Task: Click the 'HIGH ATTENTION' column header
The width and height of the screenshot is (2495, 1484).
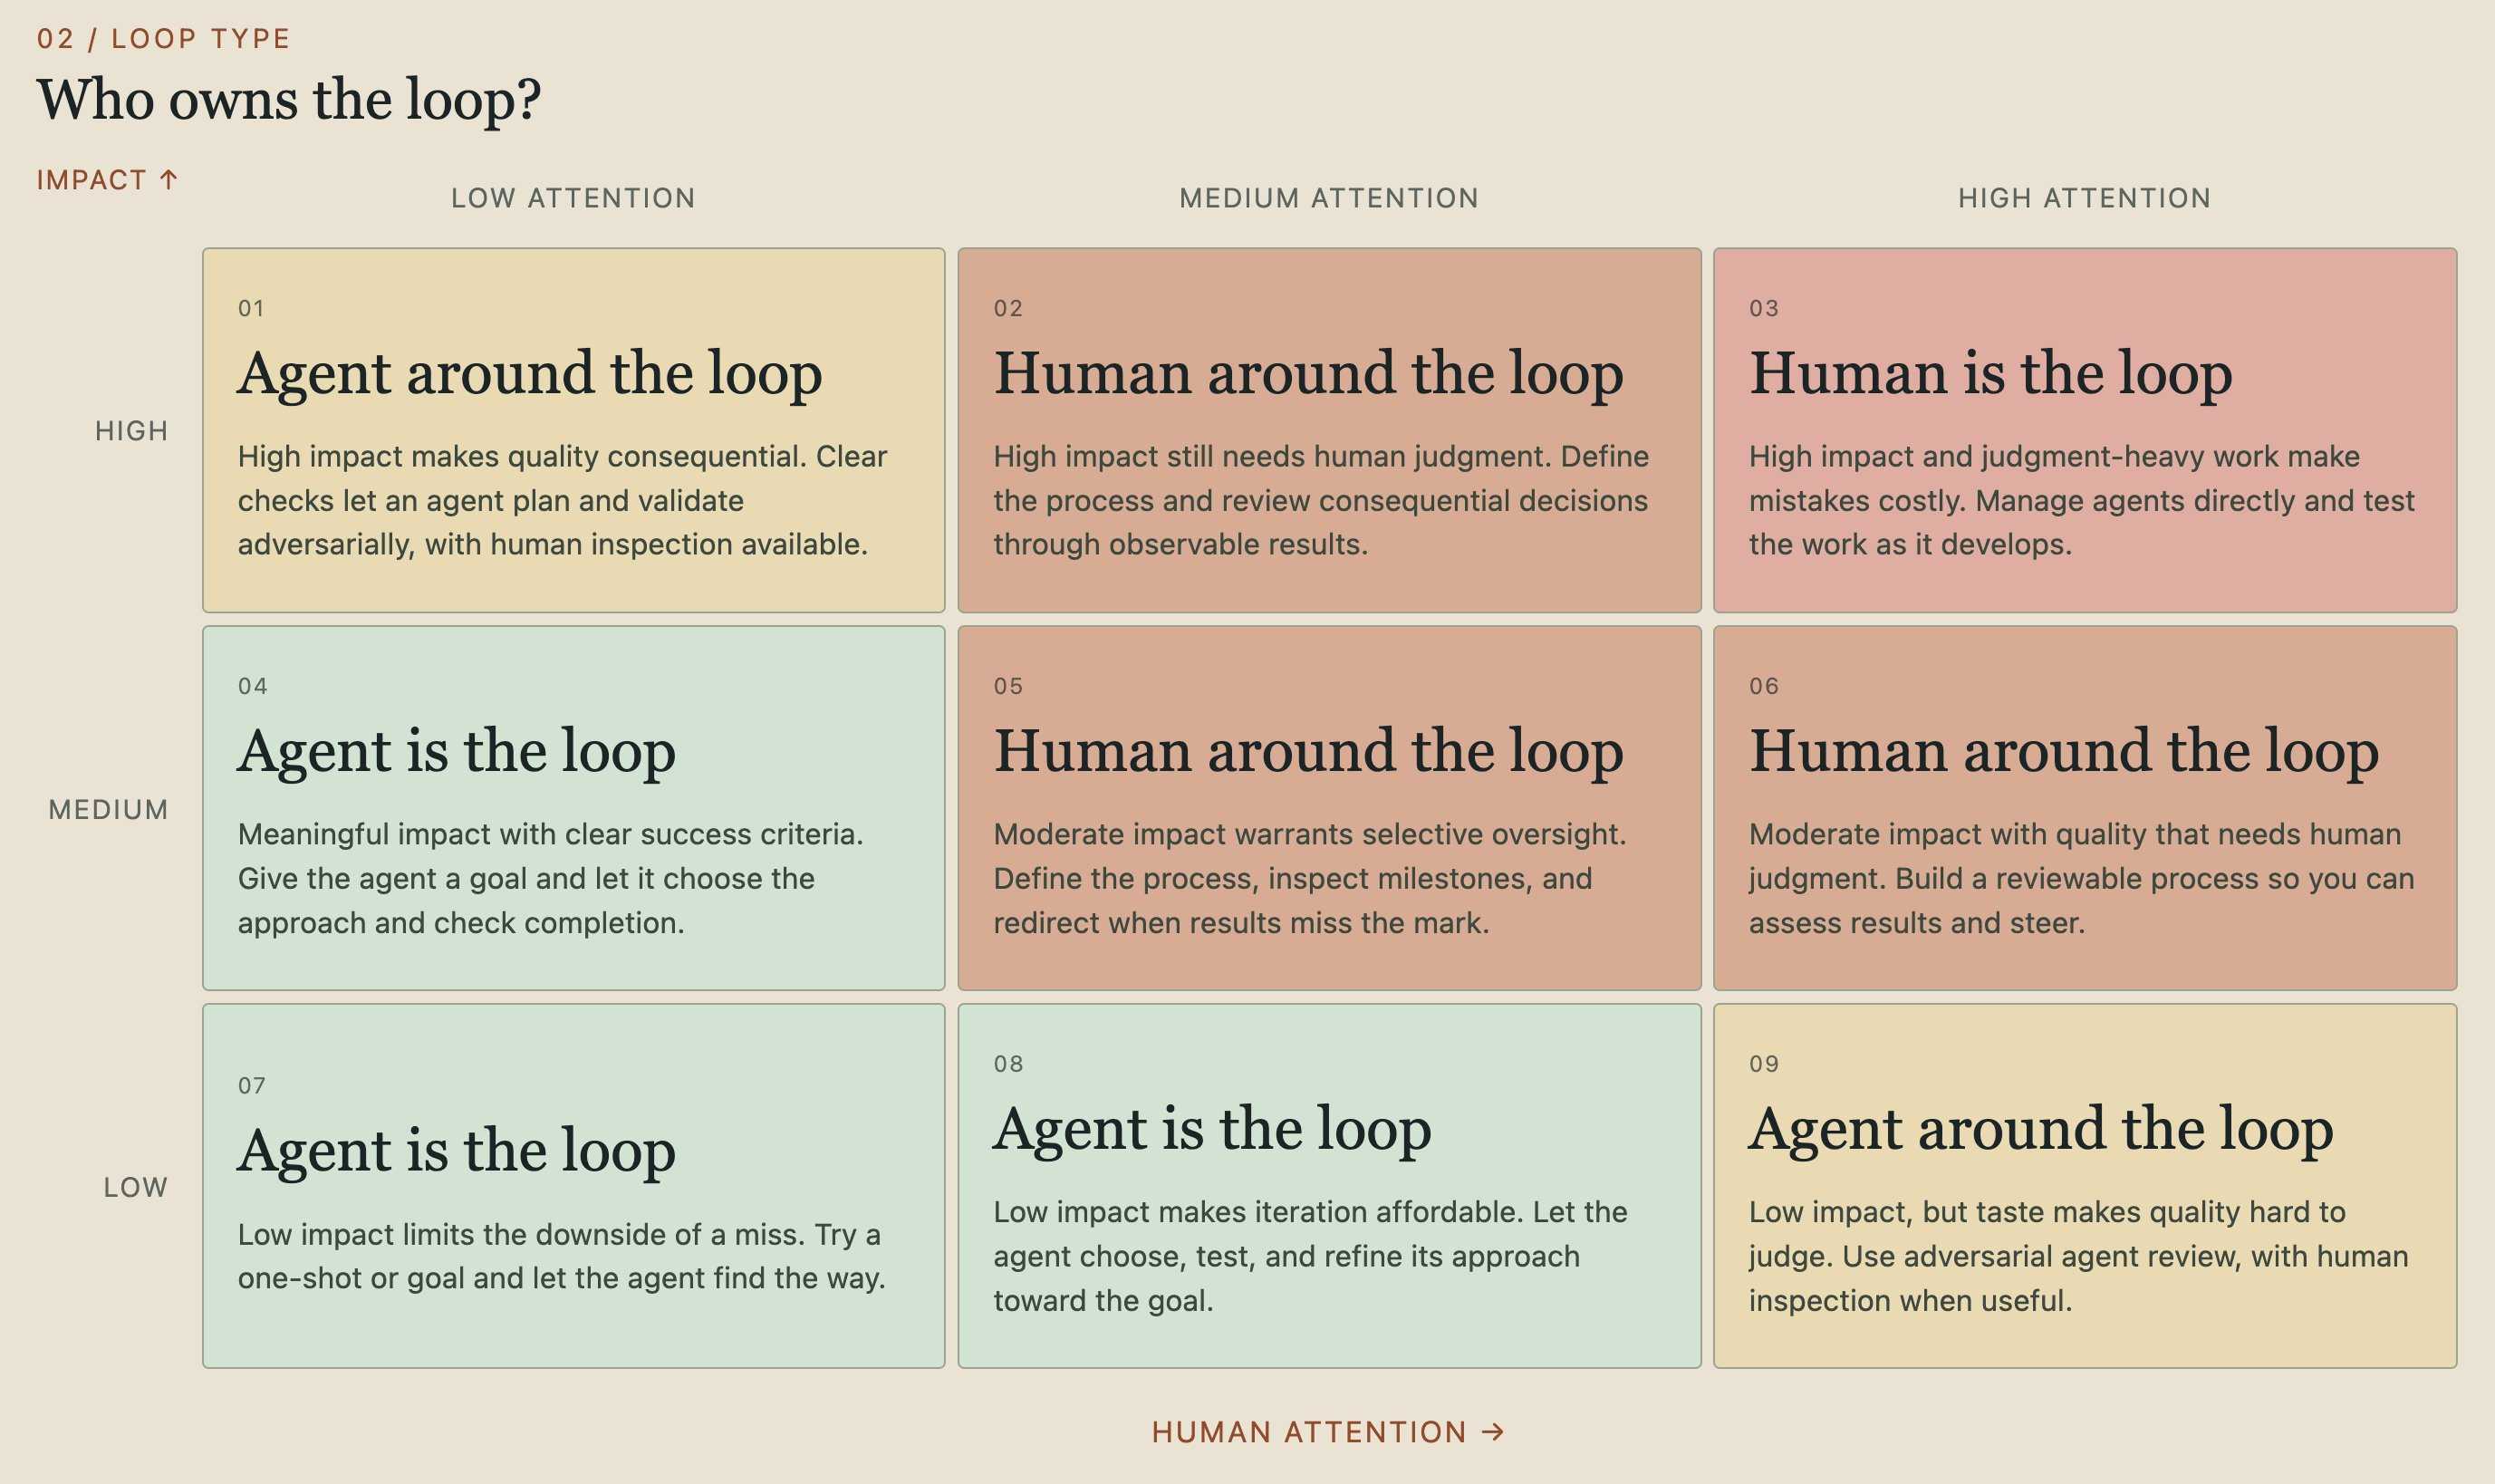Action: point(2084,198)
